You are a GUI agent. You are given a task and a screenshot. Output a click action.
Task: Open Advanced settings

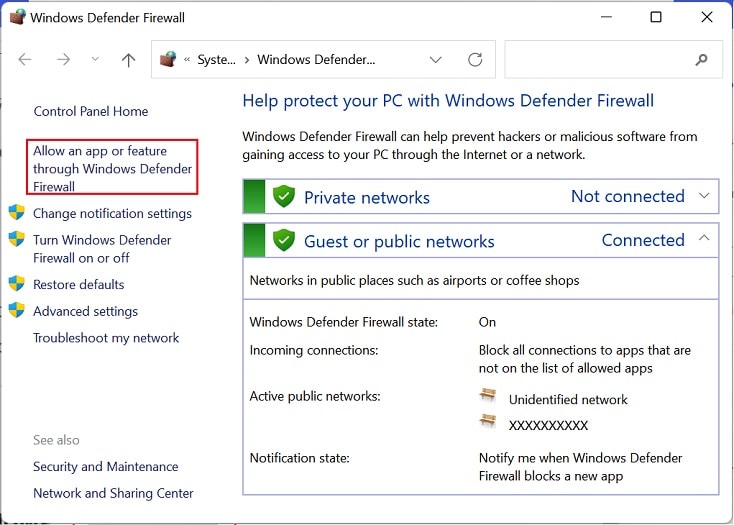pyautogui.click(x=85, y=311)
